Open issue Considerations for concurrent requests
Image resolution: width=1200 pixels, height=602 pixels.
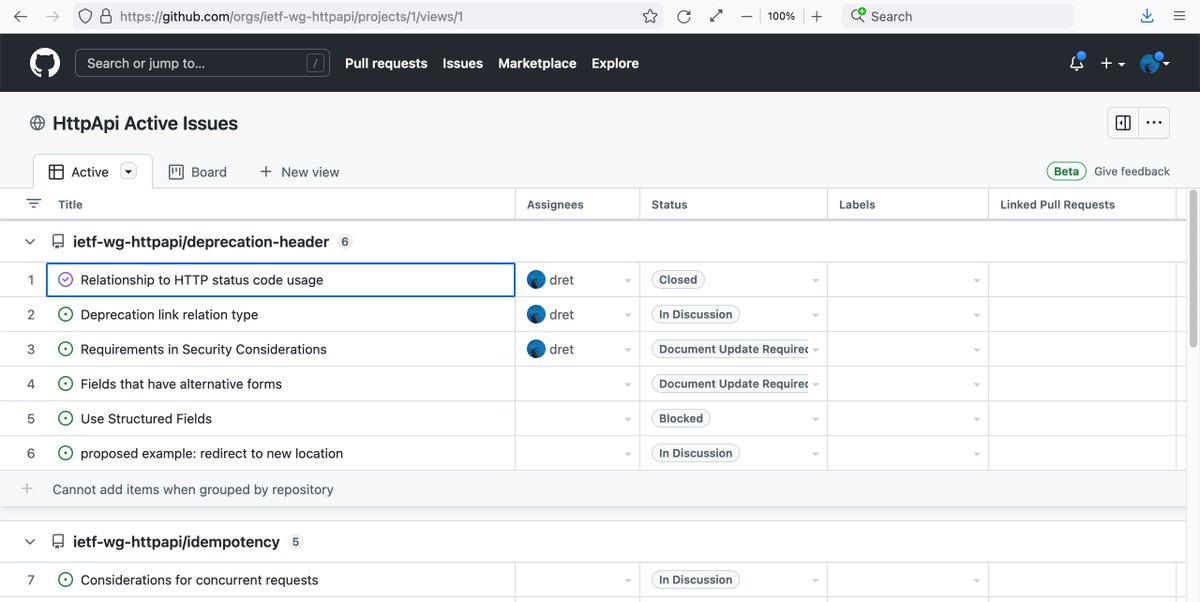[x=199, y=580]
